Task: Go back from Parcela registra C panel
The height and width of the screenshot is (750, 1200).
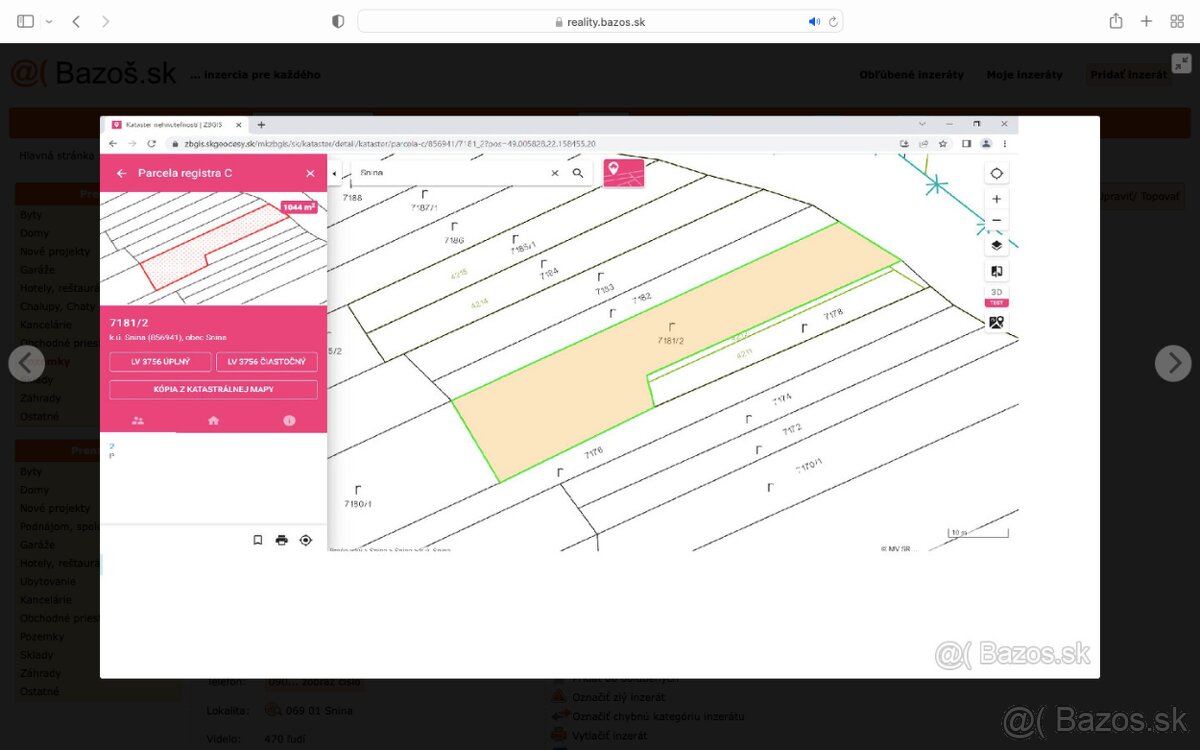Action: pyautogui.click(x=121, y=173)
